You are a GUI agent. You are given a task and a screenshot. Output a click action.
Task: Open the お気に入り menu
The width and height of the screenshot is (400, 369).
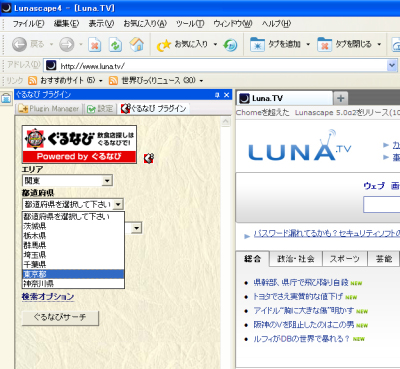pos(145,24)
